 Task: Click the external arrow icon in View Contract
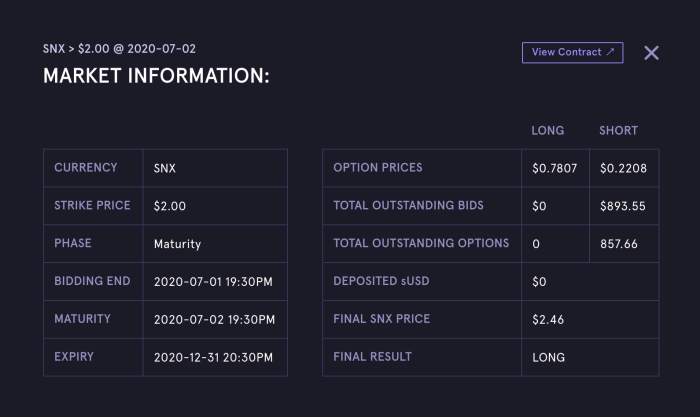(x=610, y=52)
